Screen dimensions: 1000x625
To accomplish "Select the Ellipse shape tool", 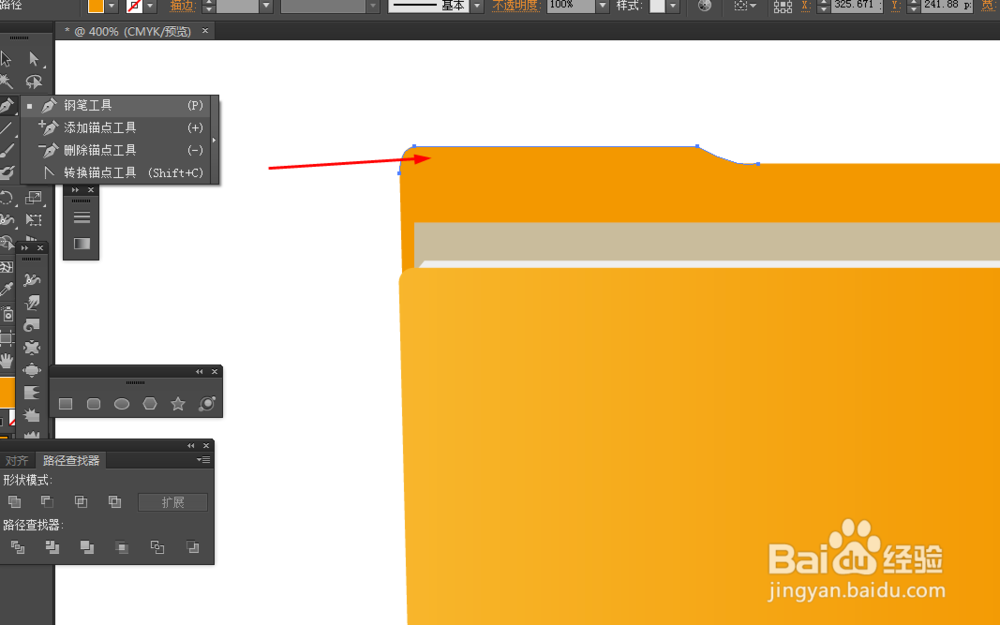I will pos(121,404).
